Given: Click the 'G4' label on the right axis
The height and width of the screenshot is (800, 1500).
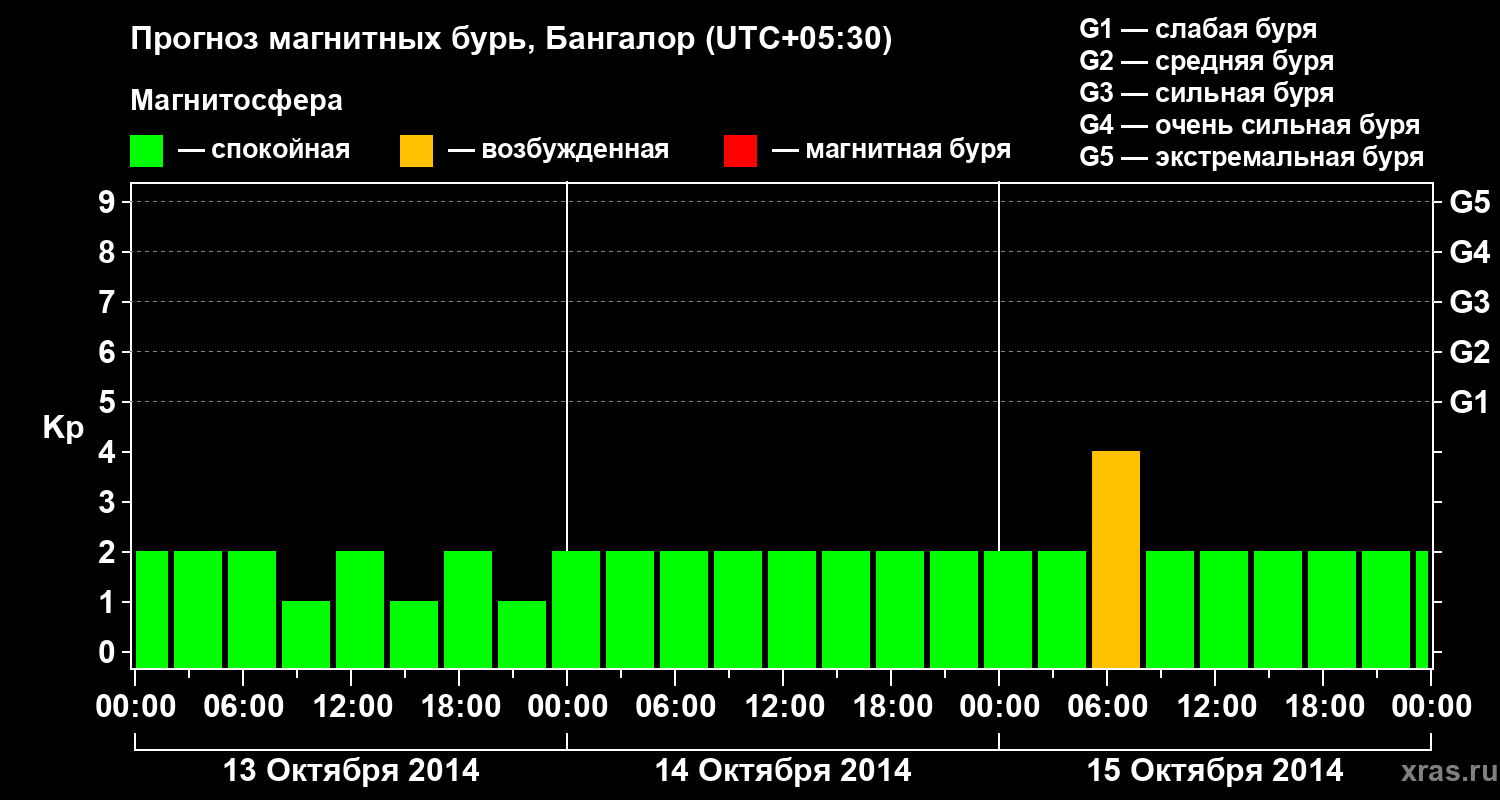Looking at the screenshot, I should (1469, 252).
